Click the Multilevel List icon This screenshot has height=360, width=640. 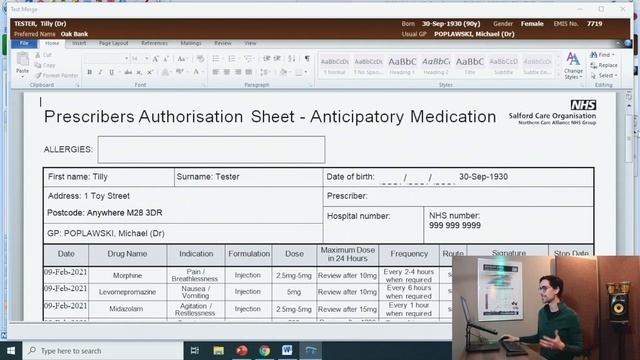248,59
